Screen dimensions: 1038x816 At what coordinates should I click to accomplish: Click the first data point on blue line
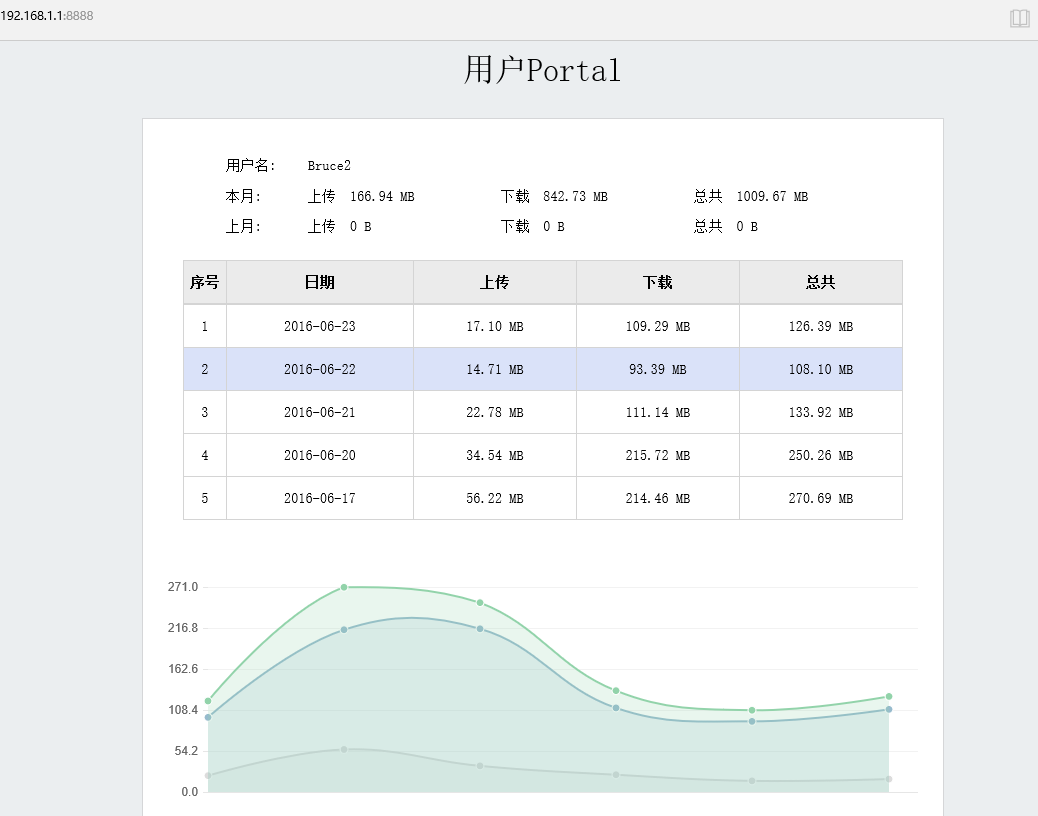click(x=208, y=717)
